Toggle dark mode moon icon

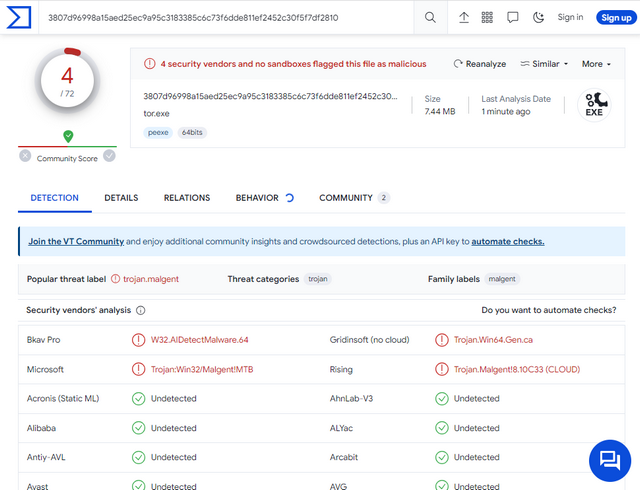pos(539,17)
